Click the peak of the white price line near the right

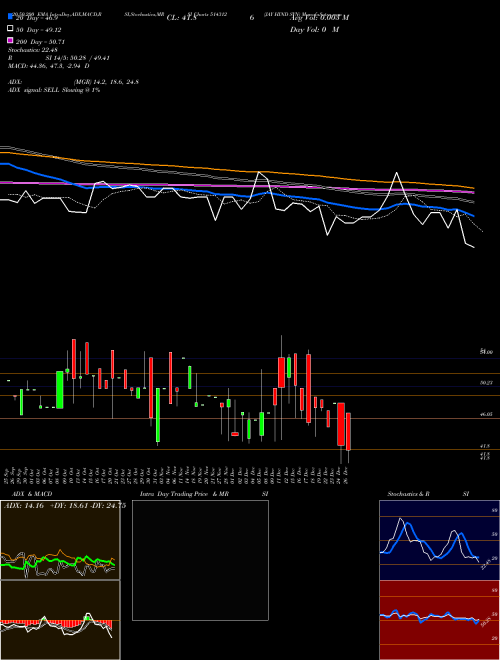click(x=396, y=173)
